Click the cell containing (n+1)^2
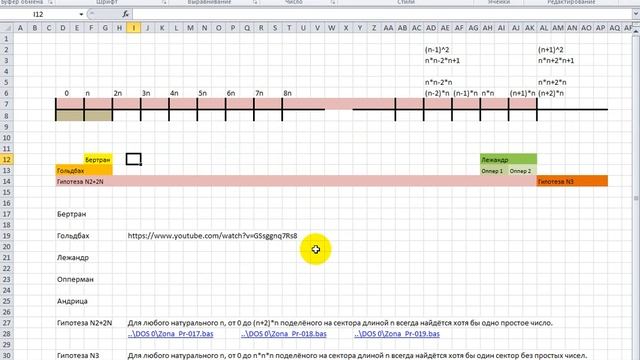Screen dimensions: 640x360 (x=550, y=50)
